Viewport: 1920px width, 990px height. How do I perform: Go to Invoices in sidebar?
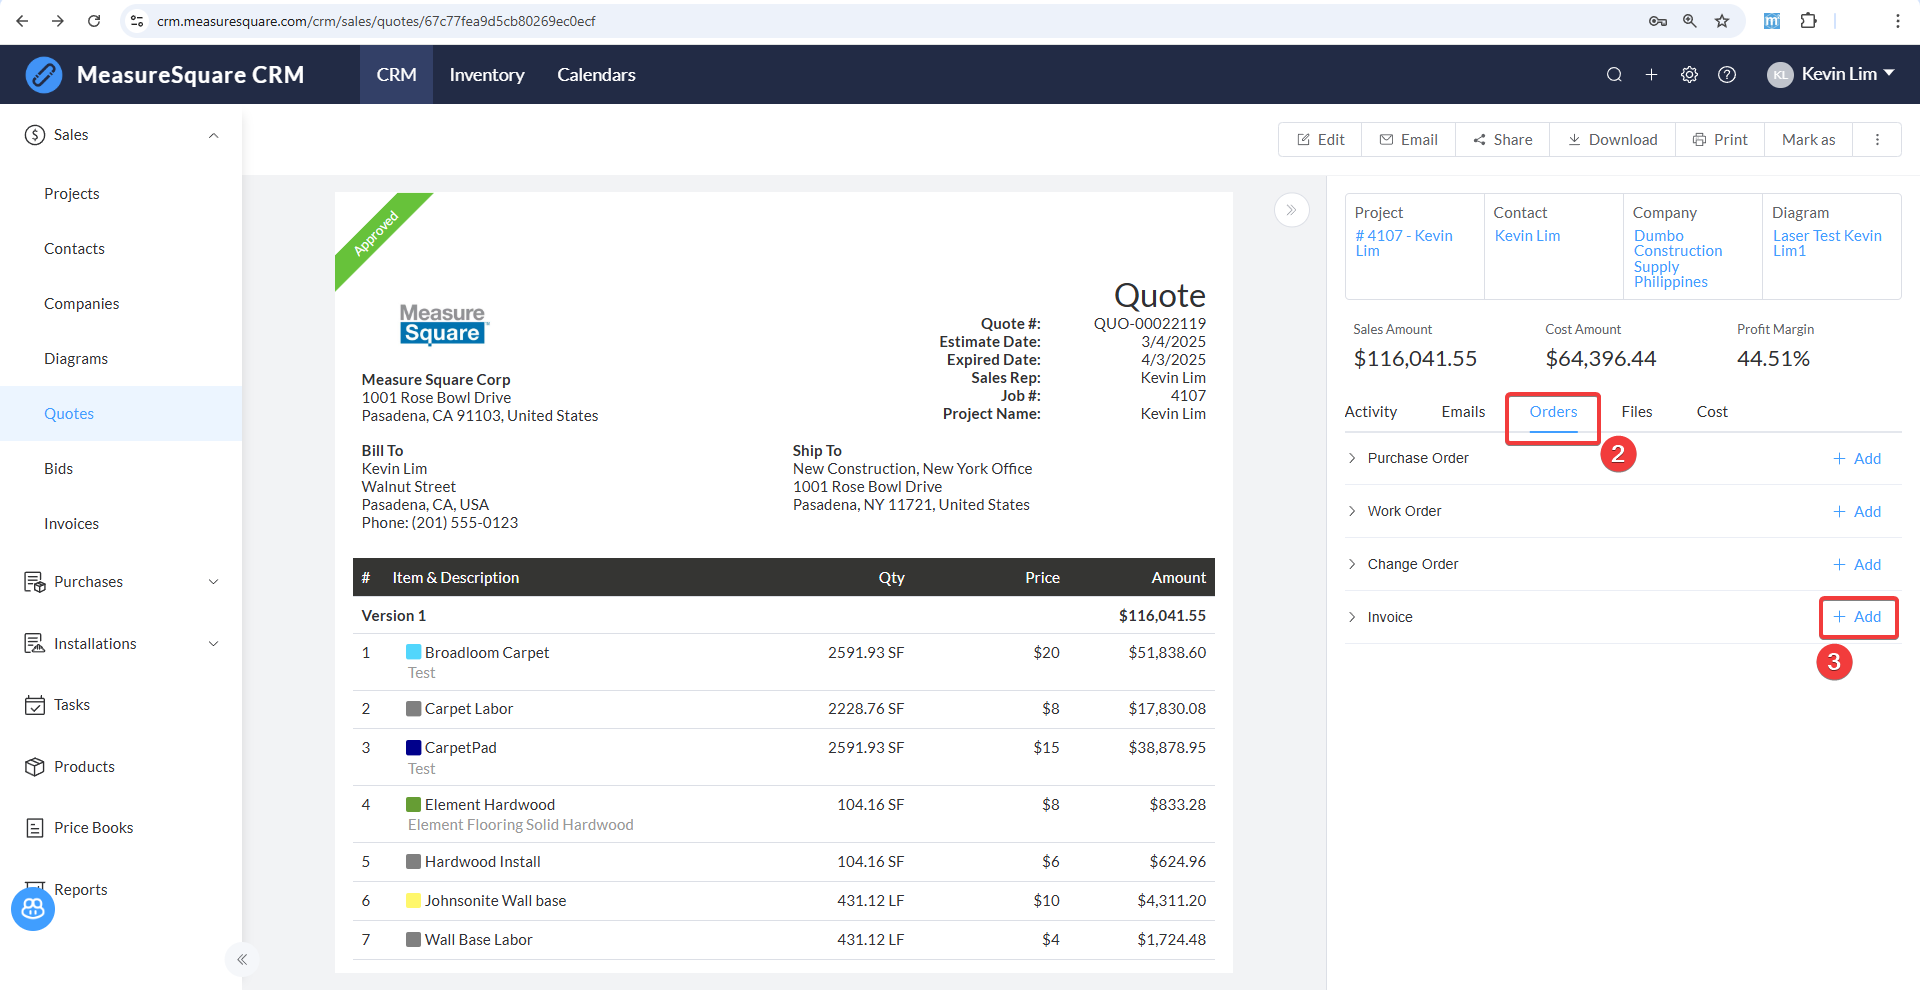(72, 524)
